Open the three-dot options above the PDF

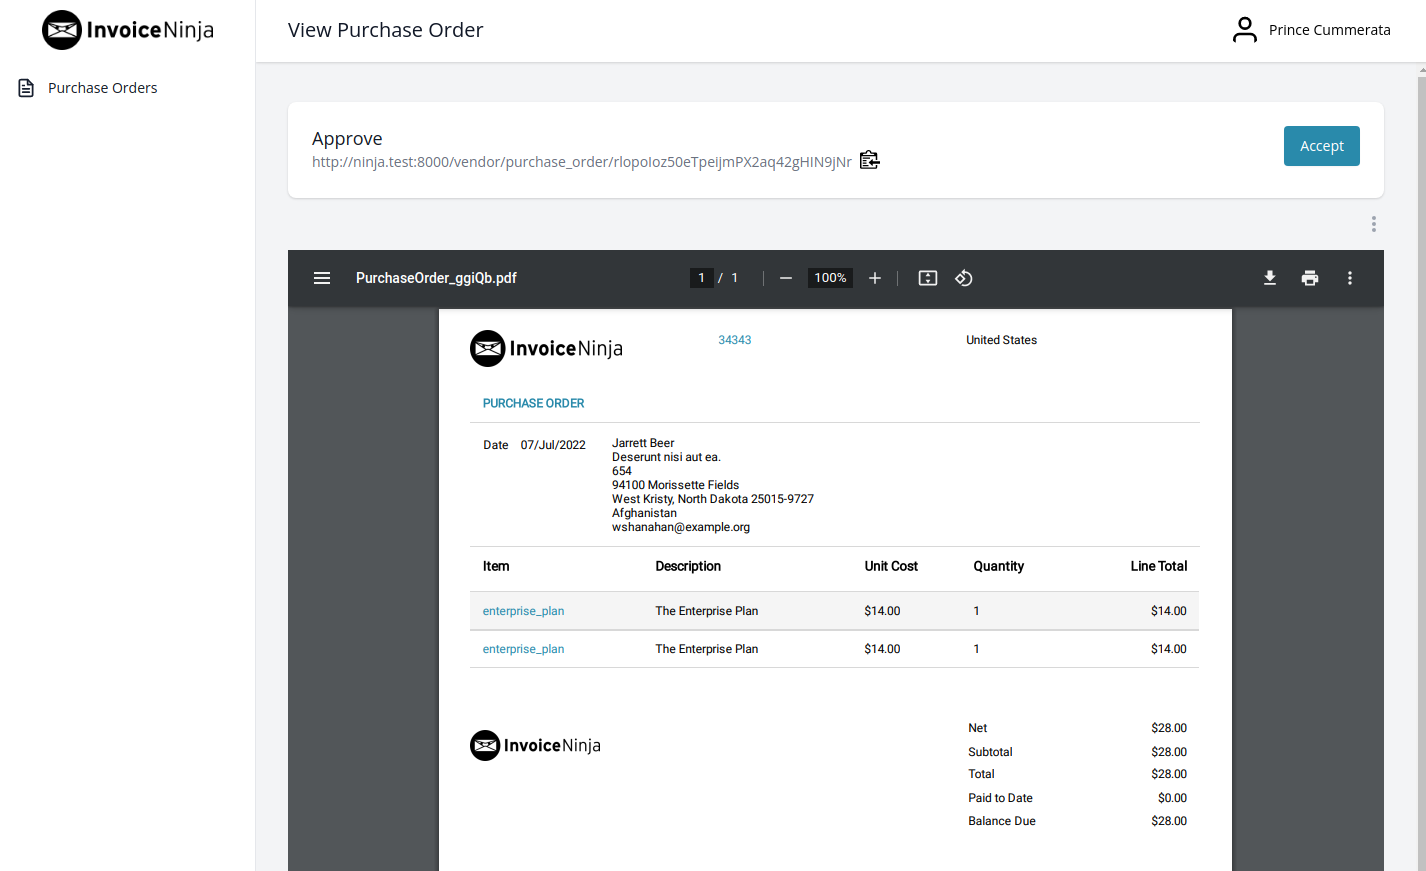(1374, 224)
